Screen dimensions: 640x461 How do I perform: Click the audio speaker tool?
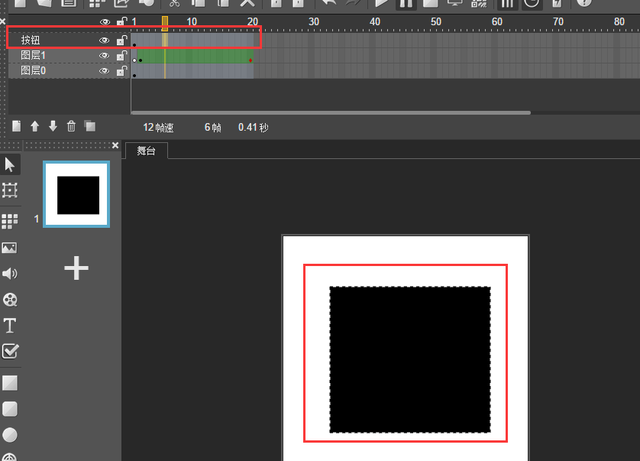(10, 273)
